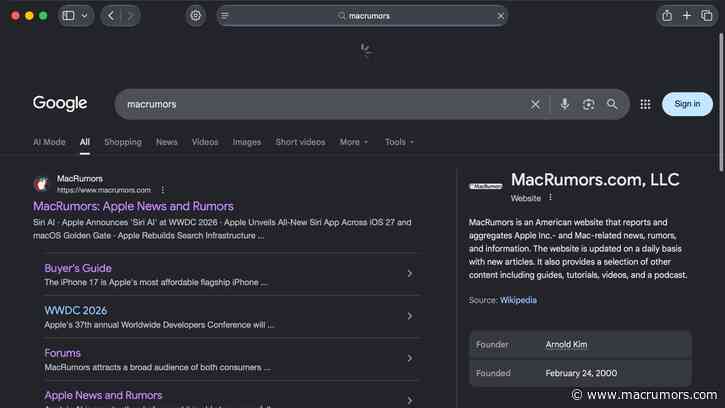Expand the Forums row chevron
Viewport: 725px width, 408px height.
(x=410, y=358)
